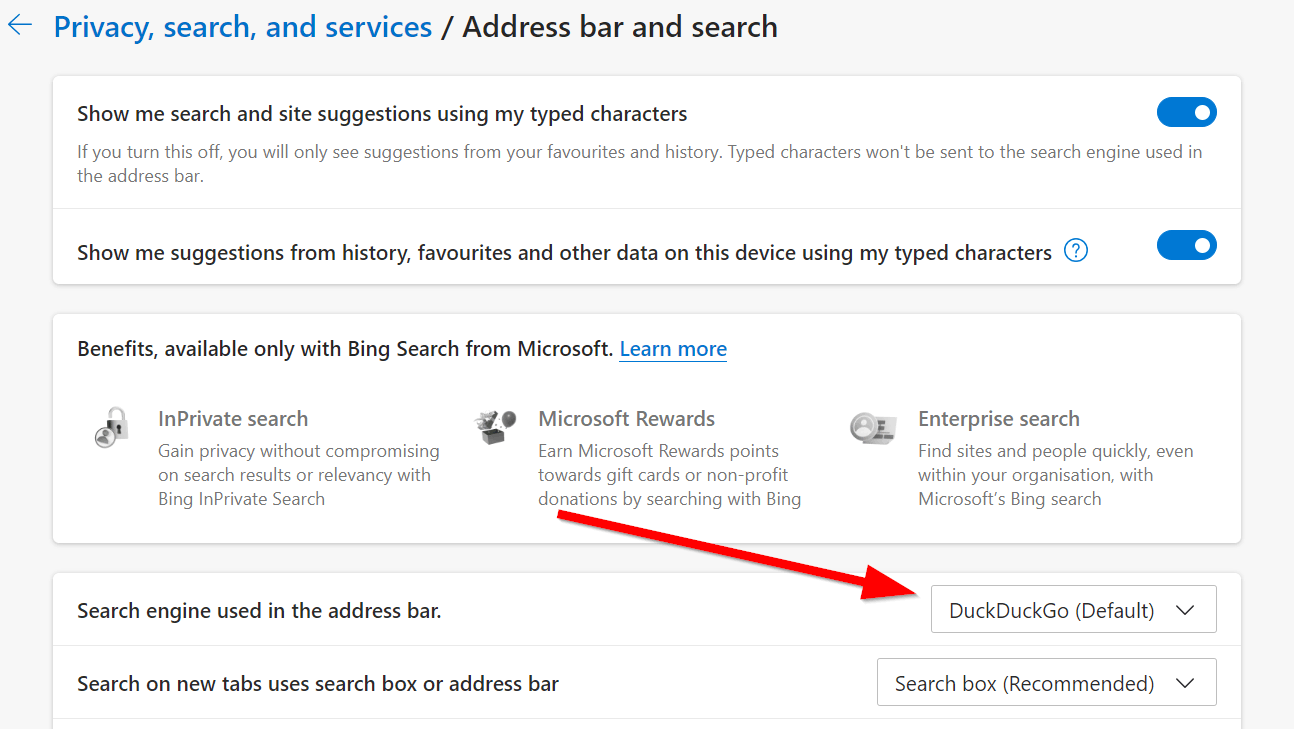The image size is (1294, 729).
Task: Click 'Benefits, available only with Bing Search' text
Action: pyautogui.click(x=345, y=349)
